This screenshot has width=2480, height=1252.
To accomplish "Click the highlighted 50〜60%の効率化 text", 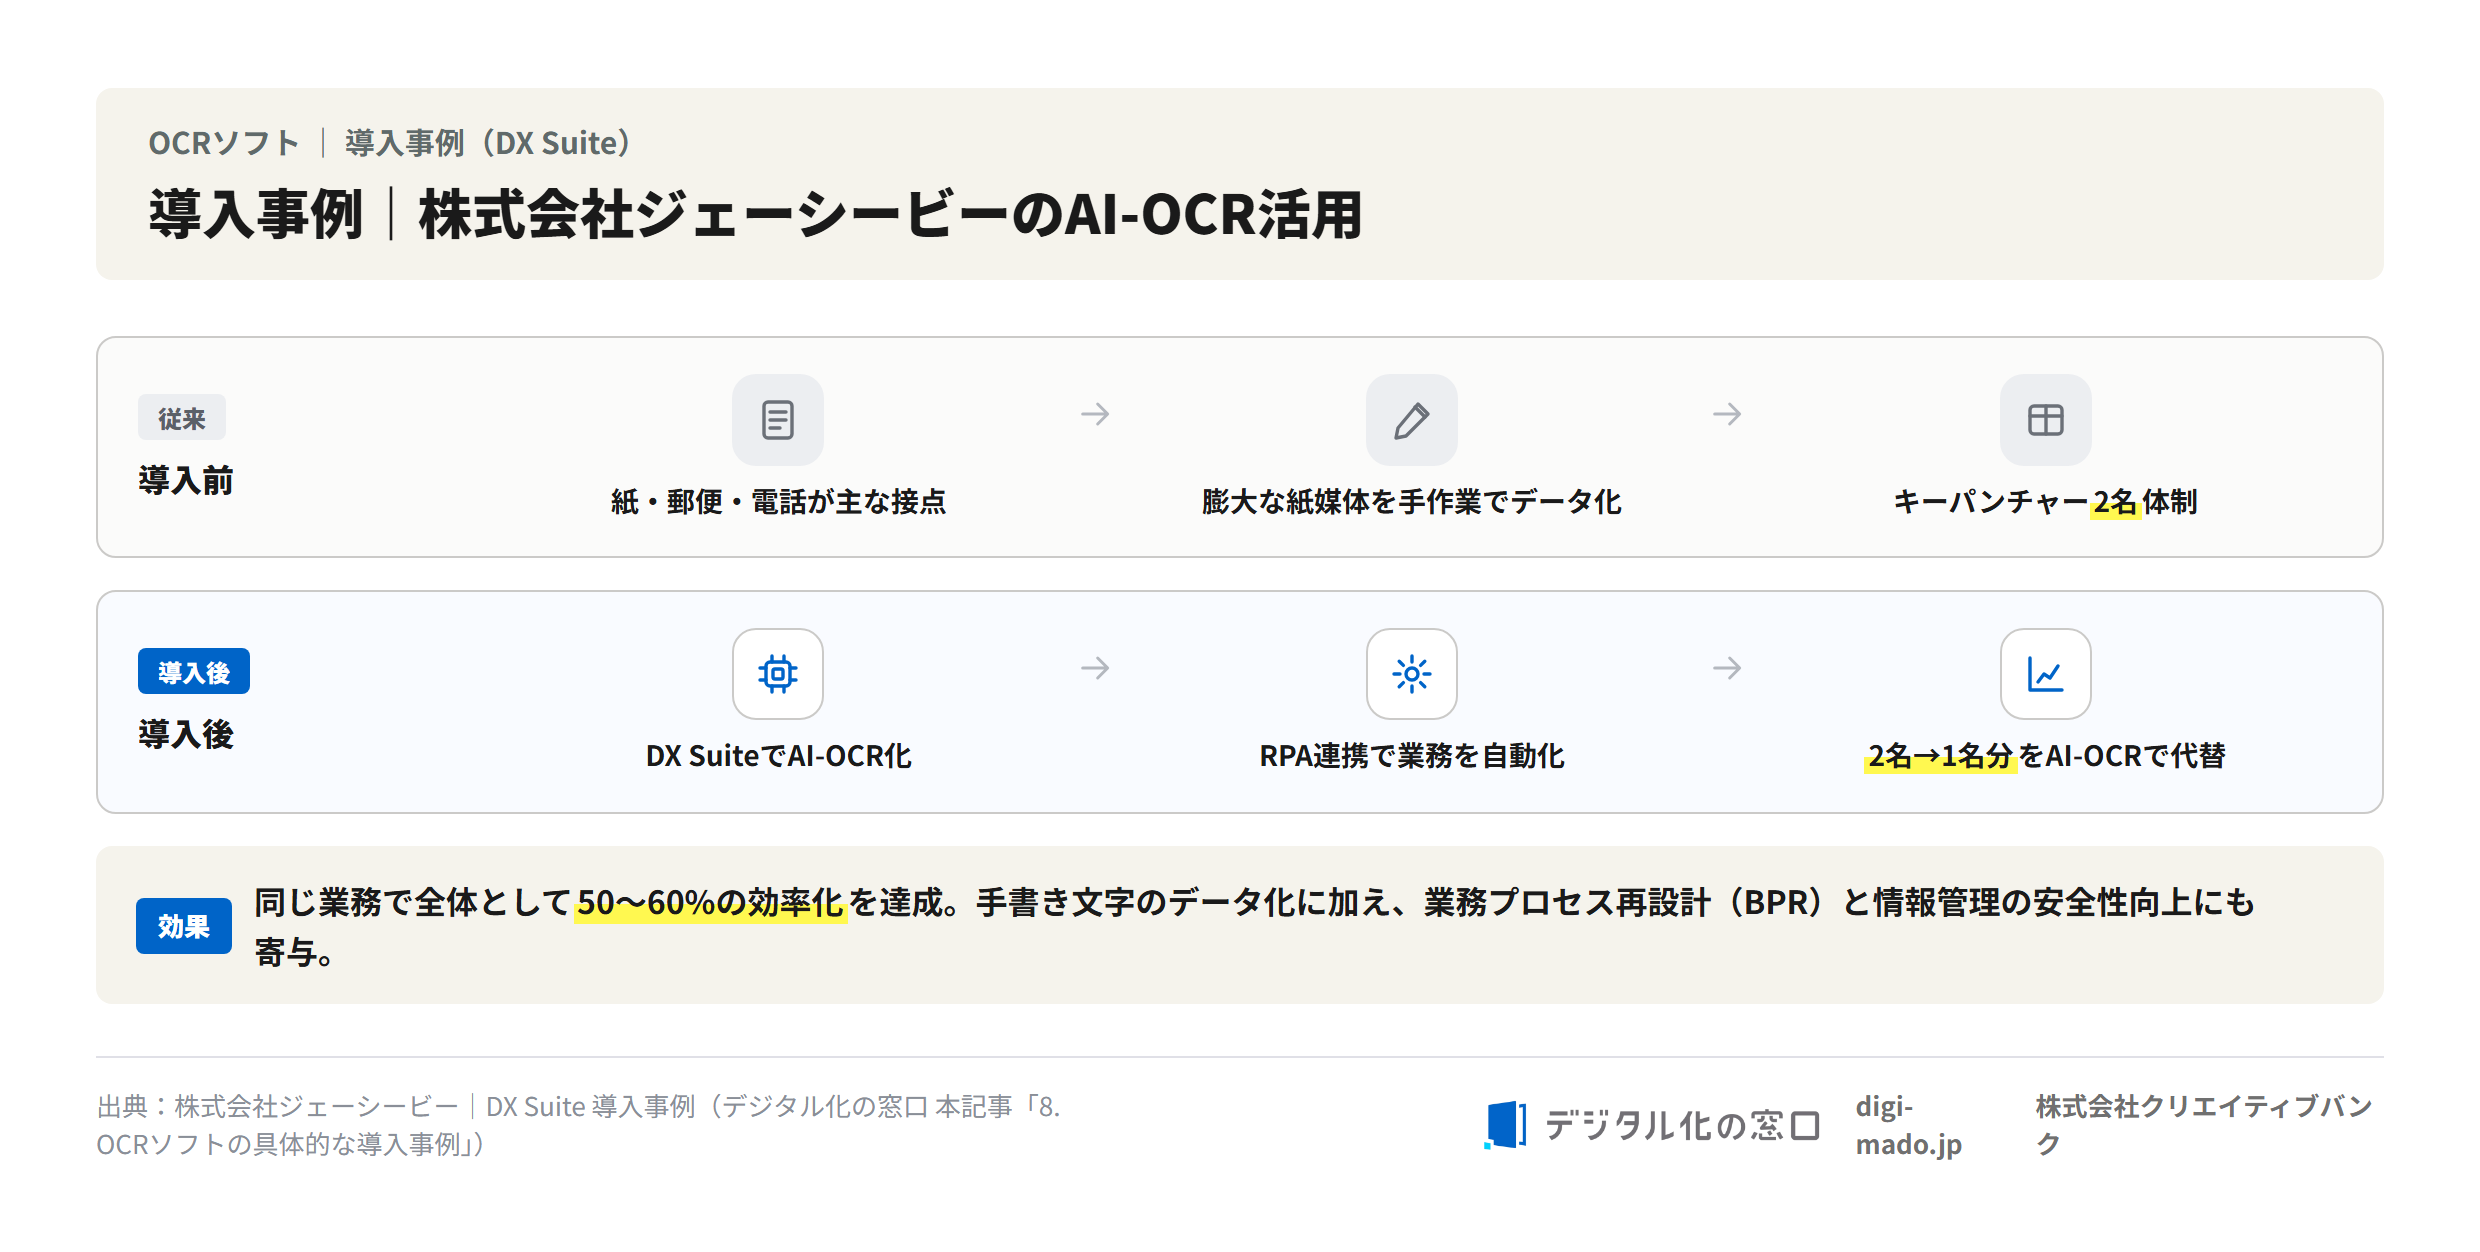I will (x=711, y=903).
